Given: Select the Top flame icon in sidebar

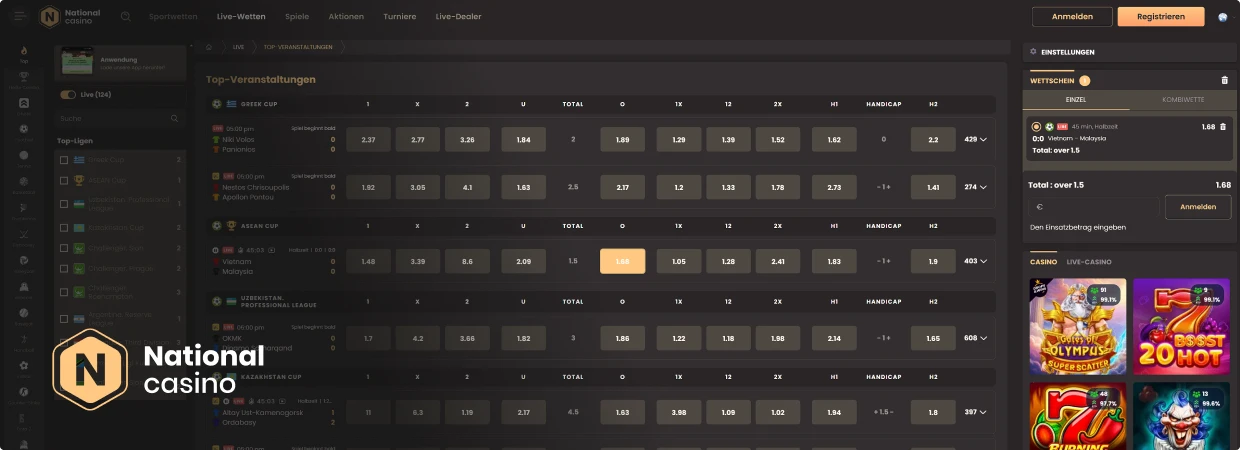Looking at the screenshot, I should [x=24, y=53].
